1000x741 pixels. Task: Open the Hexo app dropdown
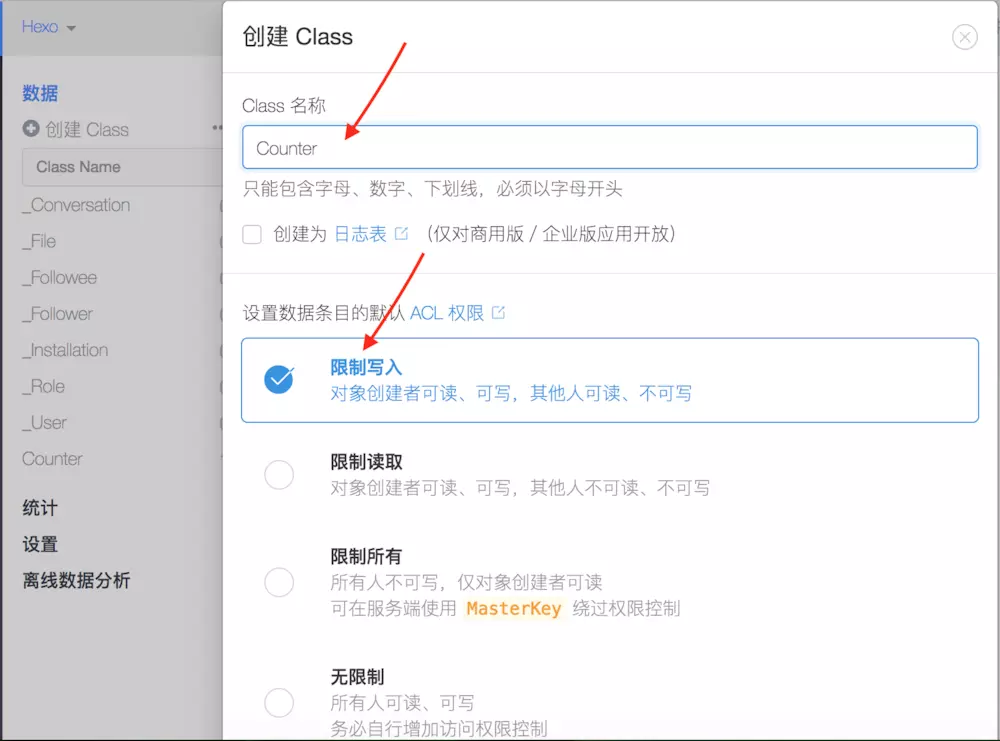coord(48,27)
